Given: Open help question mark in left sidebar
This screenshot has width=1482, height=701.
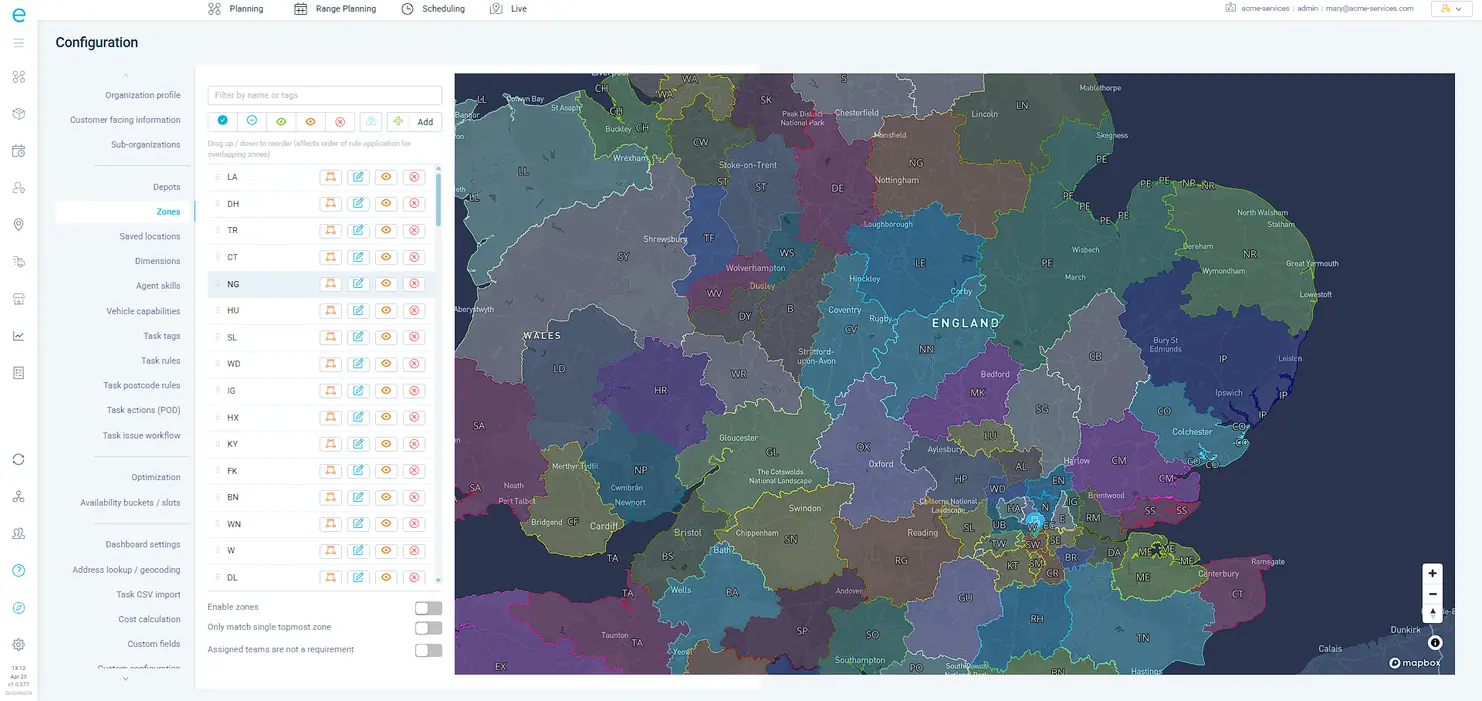Looking at the screenshot, I should pyautogui.click(x=18, y=571).
